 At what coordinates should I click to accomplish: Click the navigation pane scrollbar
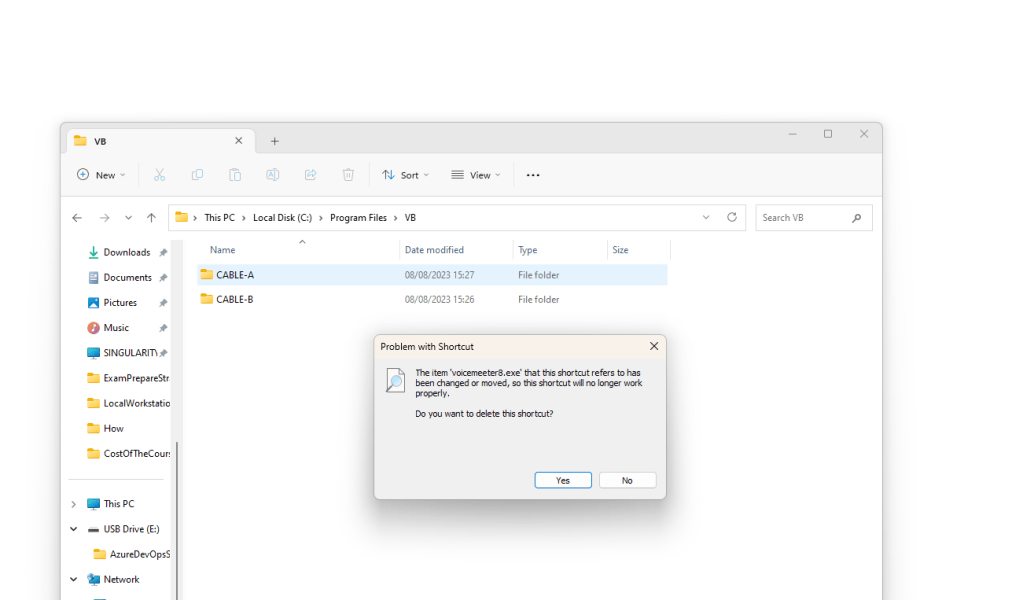(x=176, y=520)
